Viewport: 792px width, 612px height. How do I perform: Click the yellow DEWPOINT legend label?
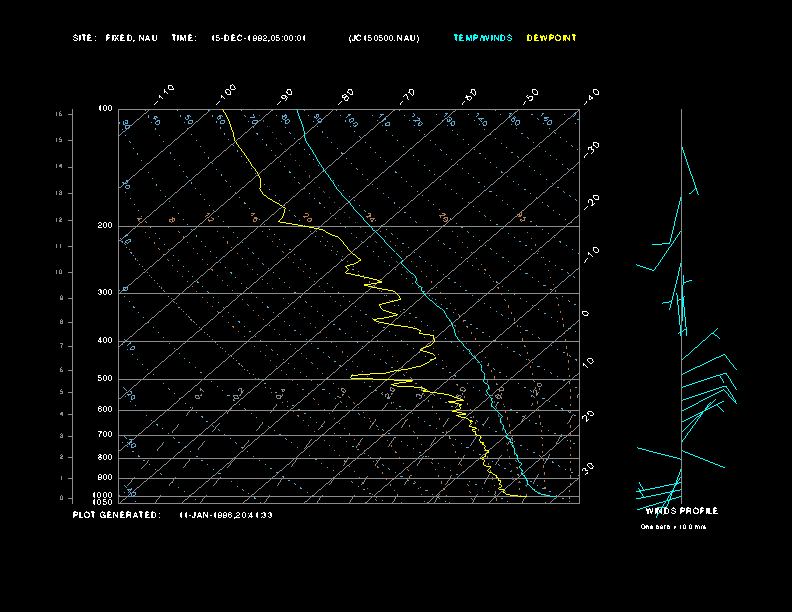click(x=551, y=38)
